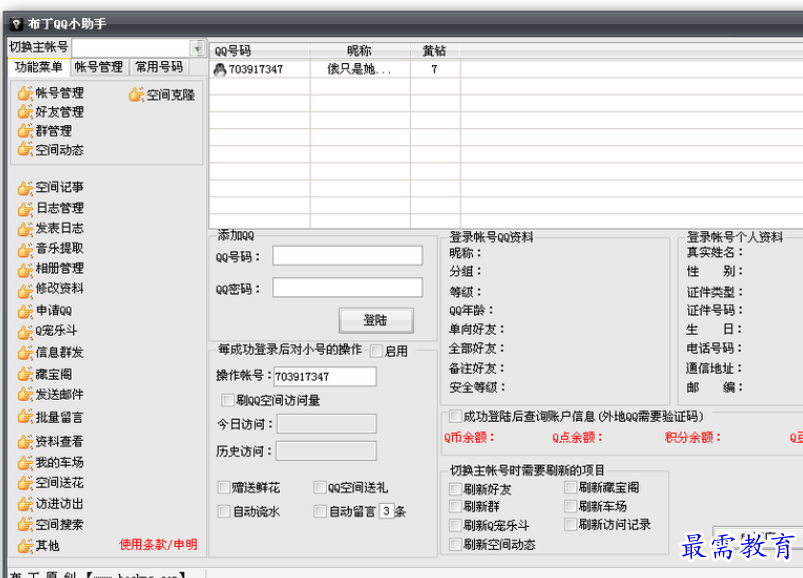The height and width of the screenshot is (578, 803).
Task: Expand the 切换主帐号 dropdown arrow
Action: tap(197, 48)
